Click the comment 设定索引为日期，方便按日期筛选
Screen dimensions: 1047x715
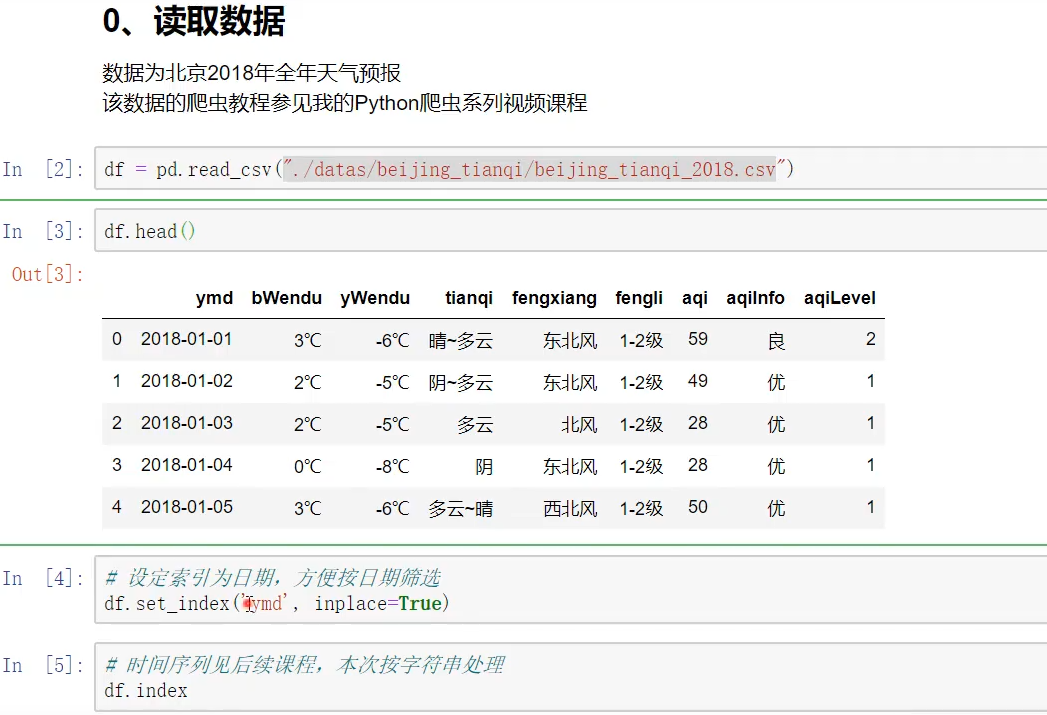273,577
